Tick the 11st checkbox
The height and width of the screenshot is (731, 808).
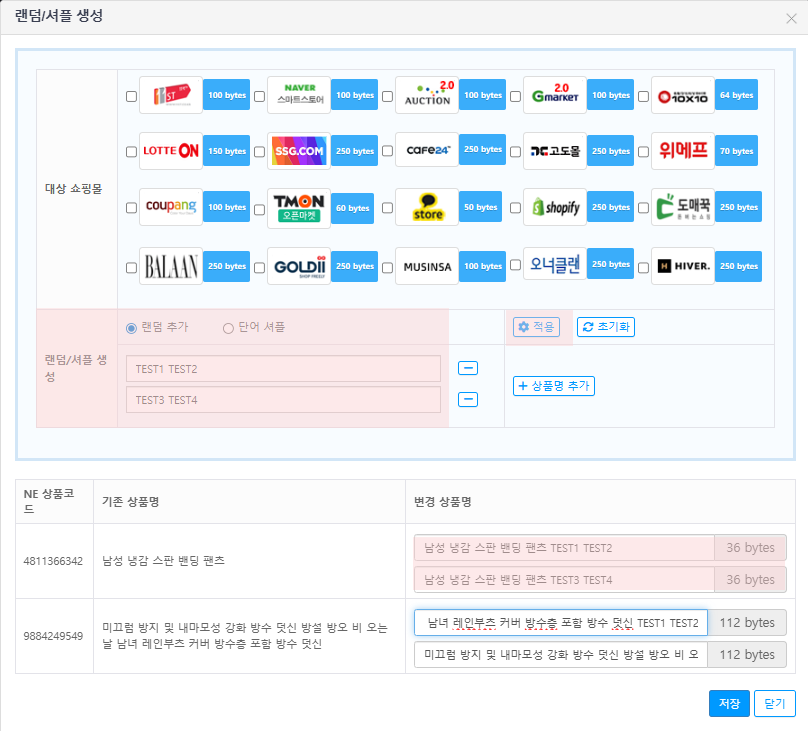pos(131,96)
